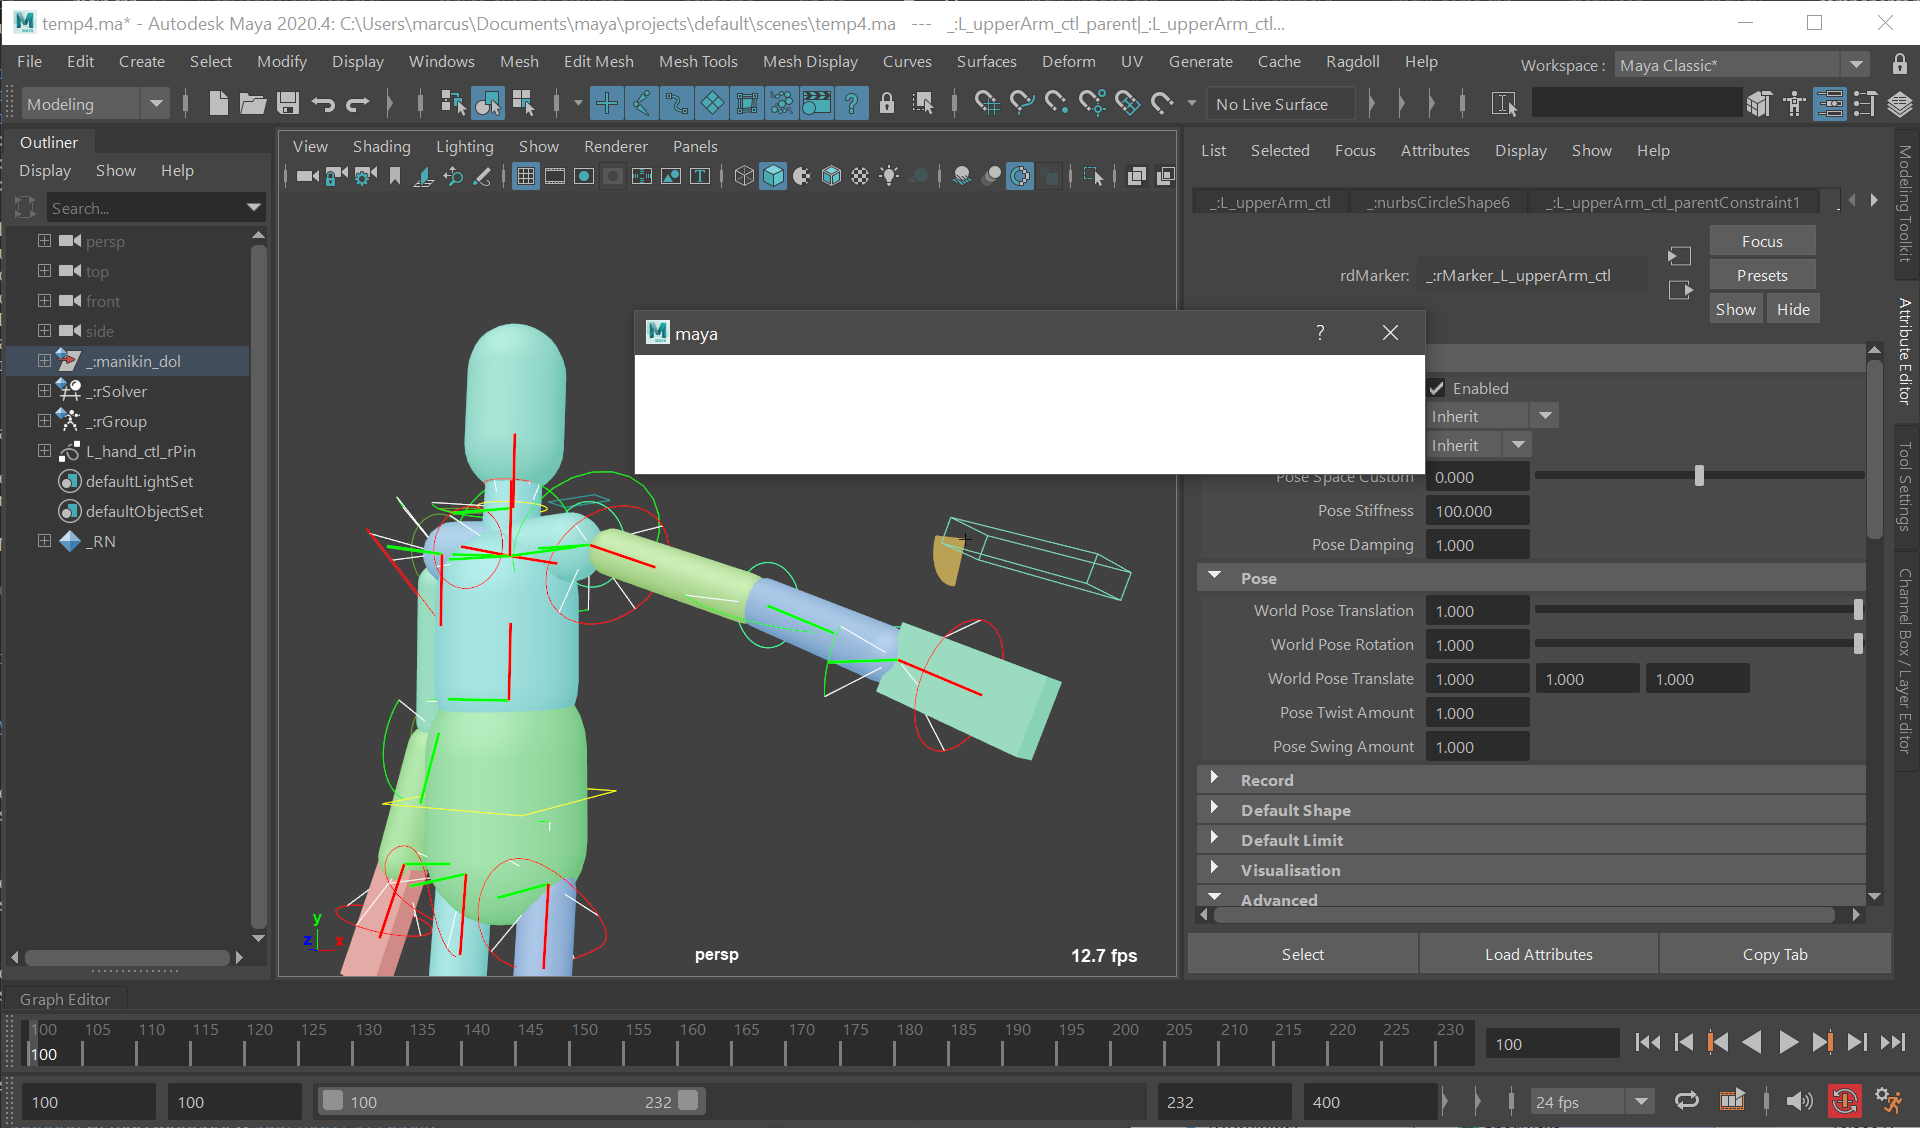1920x1128 pixels.
Task: Click the lock icon next to Workspace
Action: [1899, 65]
